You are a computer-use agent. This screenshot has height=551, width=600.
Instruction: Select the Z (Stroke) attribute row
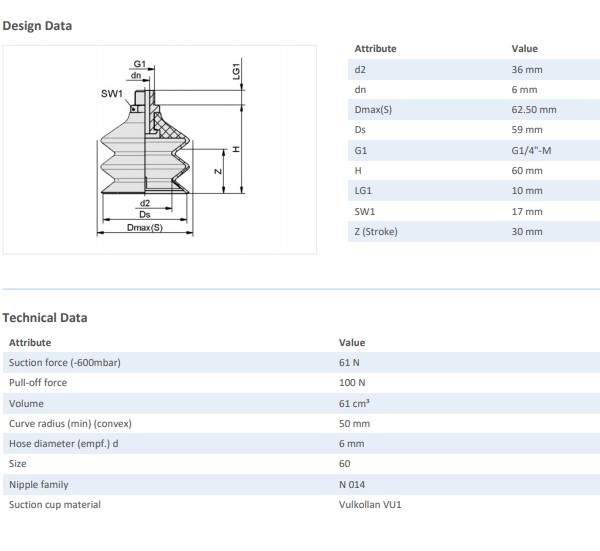tap(378, 231)
